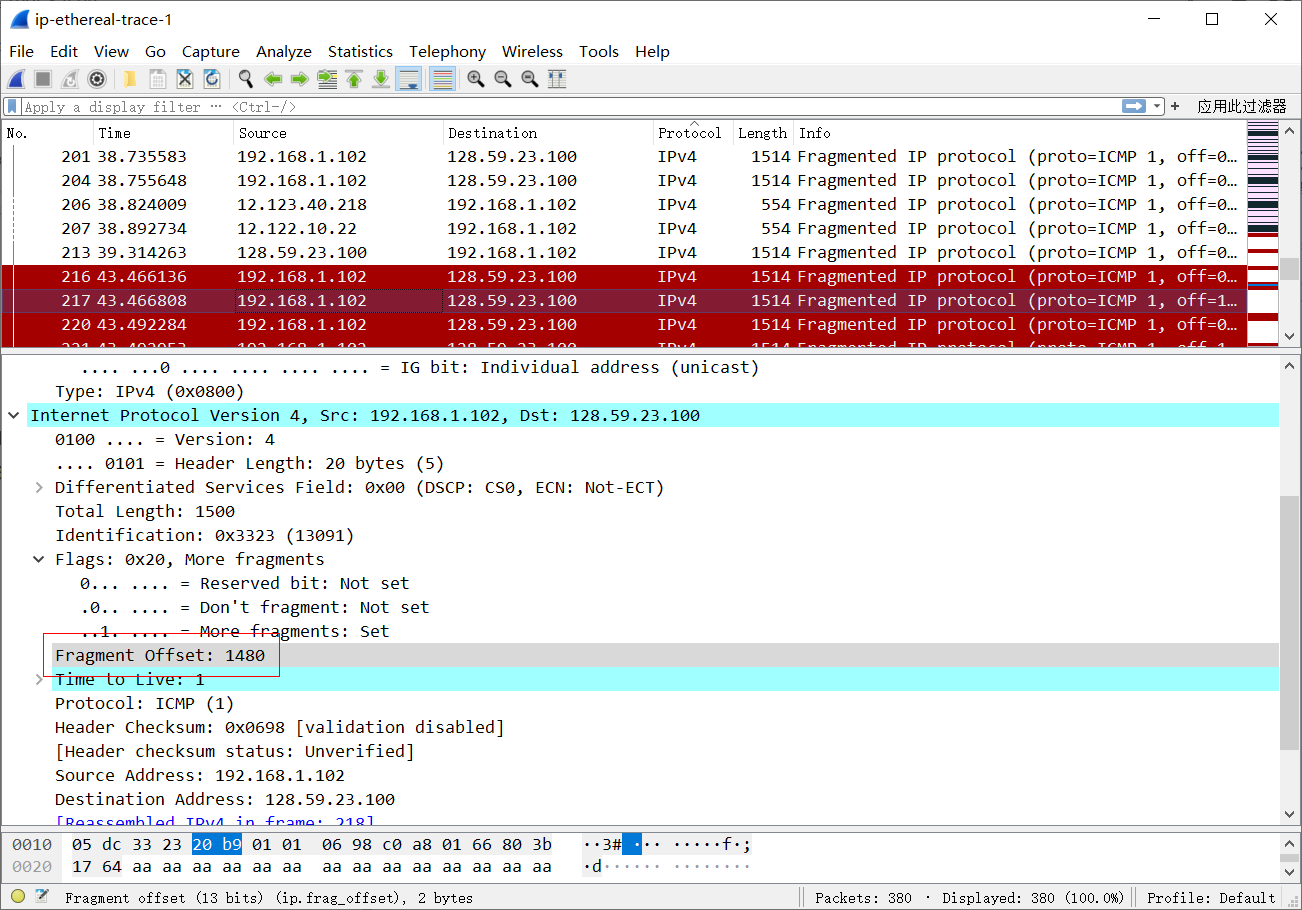
Task: Go forward with the right green arrow
Action: click(299, 79)
